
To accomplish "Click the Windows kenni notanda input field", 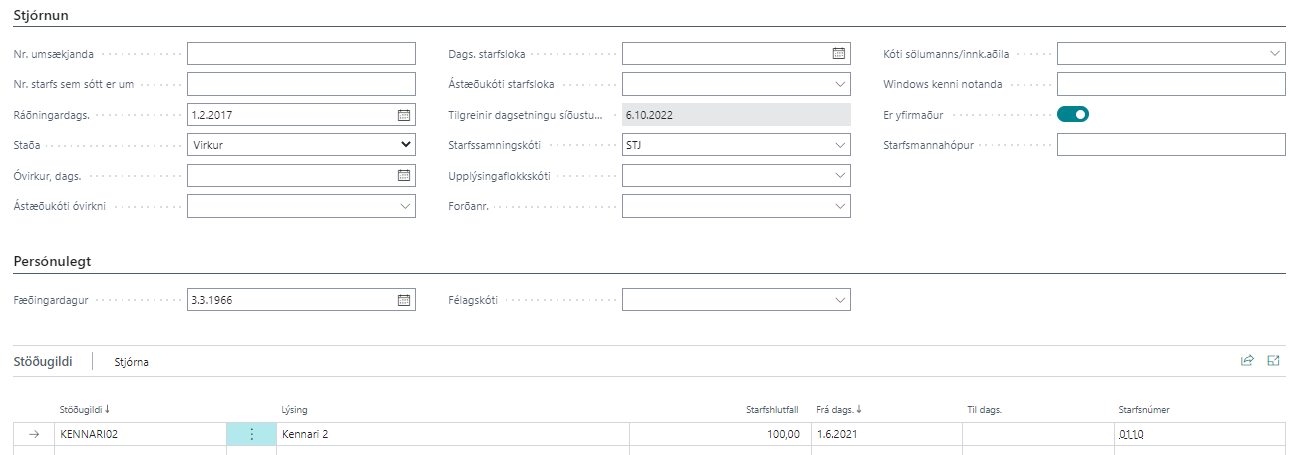I will [1170, 85].
